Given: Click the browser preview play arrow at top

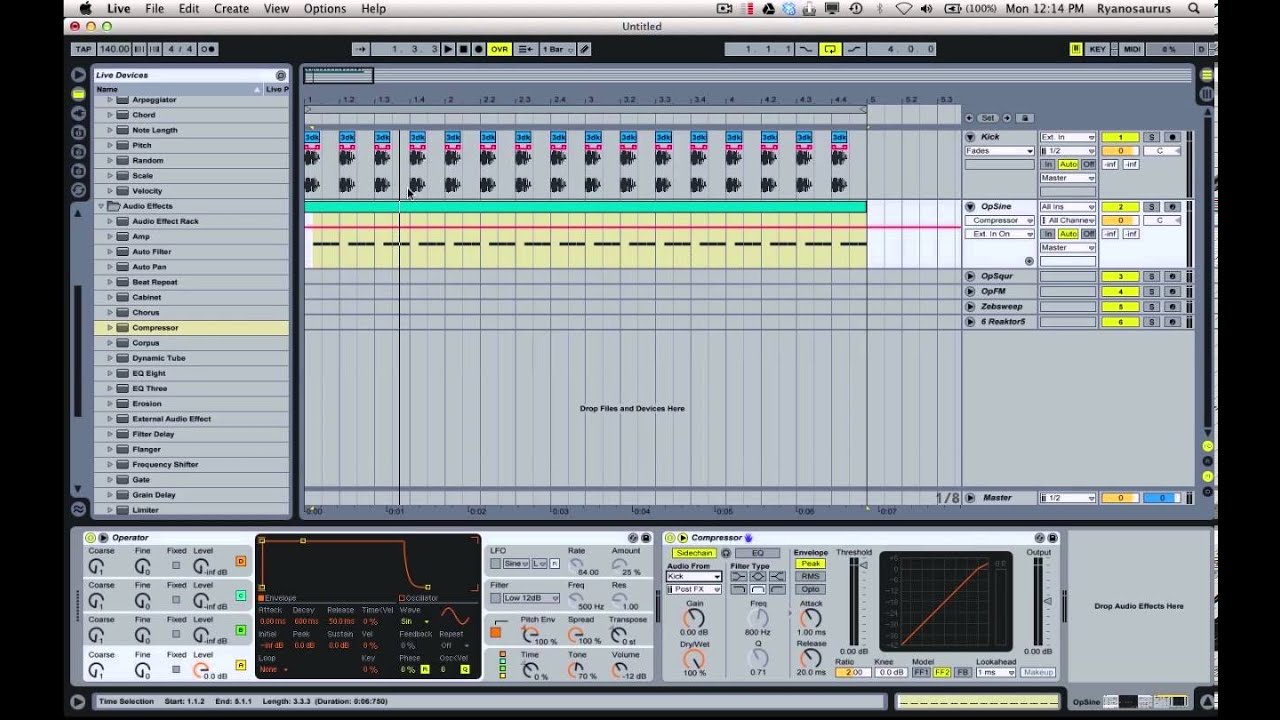Looking at the screenshot, I should (78, 75).
